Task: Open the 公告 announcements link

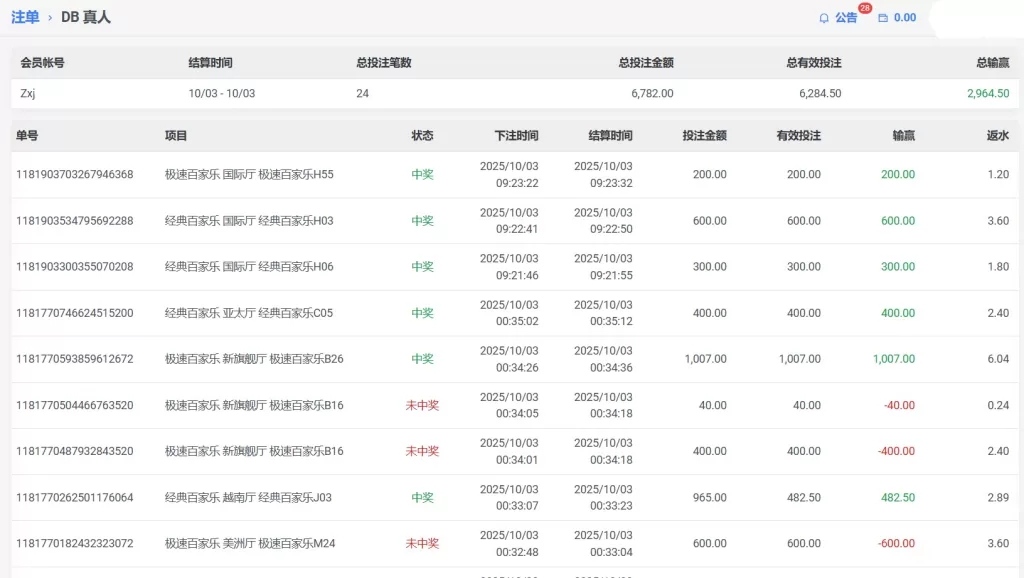Action: [x=846, y=18]
